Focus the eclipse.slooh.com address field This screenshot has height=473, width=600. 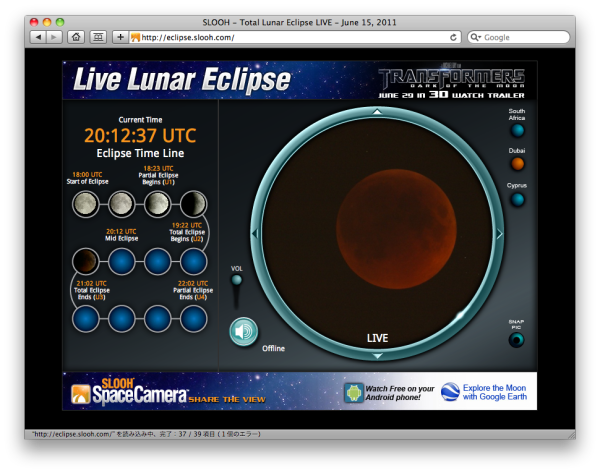pos(295,37)
